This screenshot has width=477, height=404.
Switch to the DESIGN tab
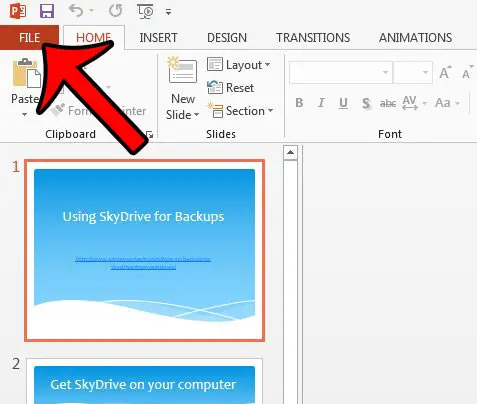227,38
